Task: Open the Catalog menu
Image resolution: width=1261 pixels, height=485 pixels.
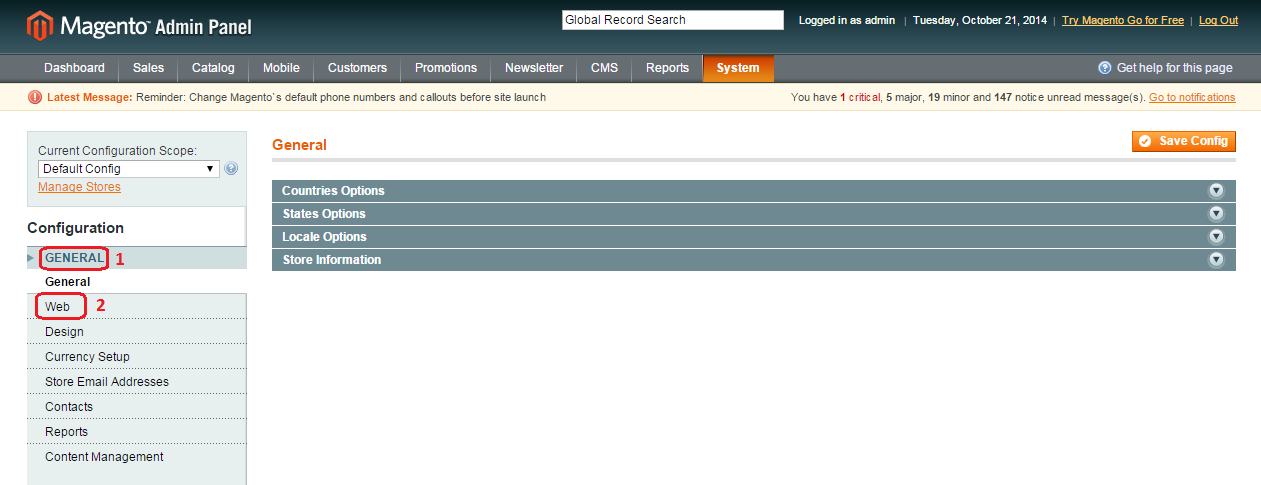Action: 213,68
